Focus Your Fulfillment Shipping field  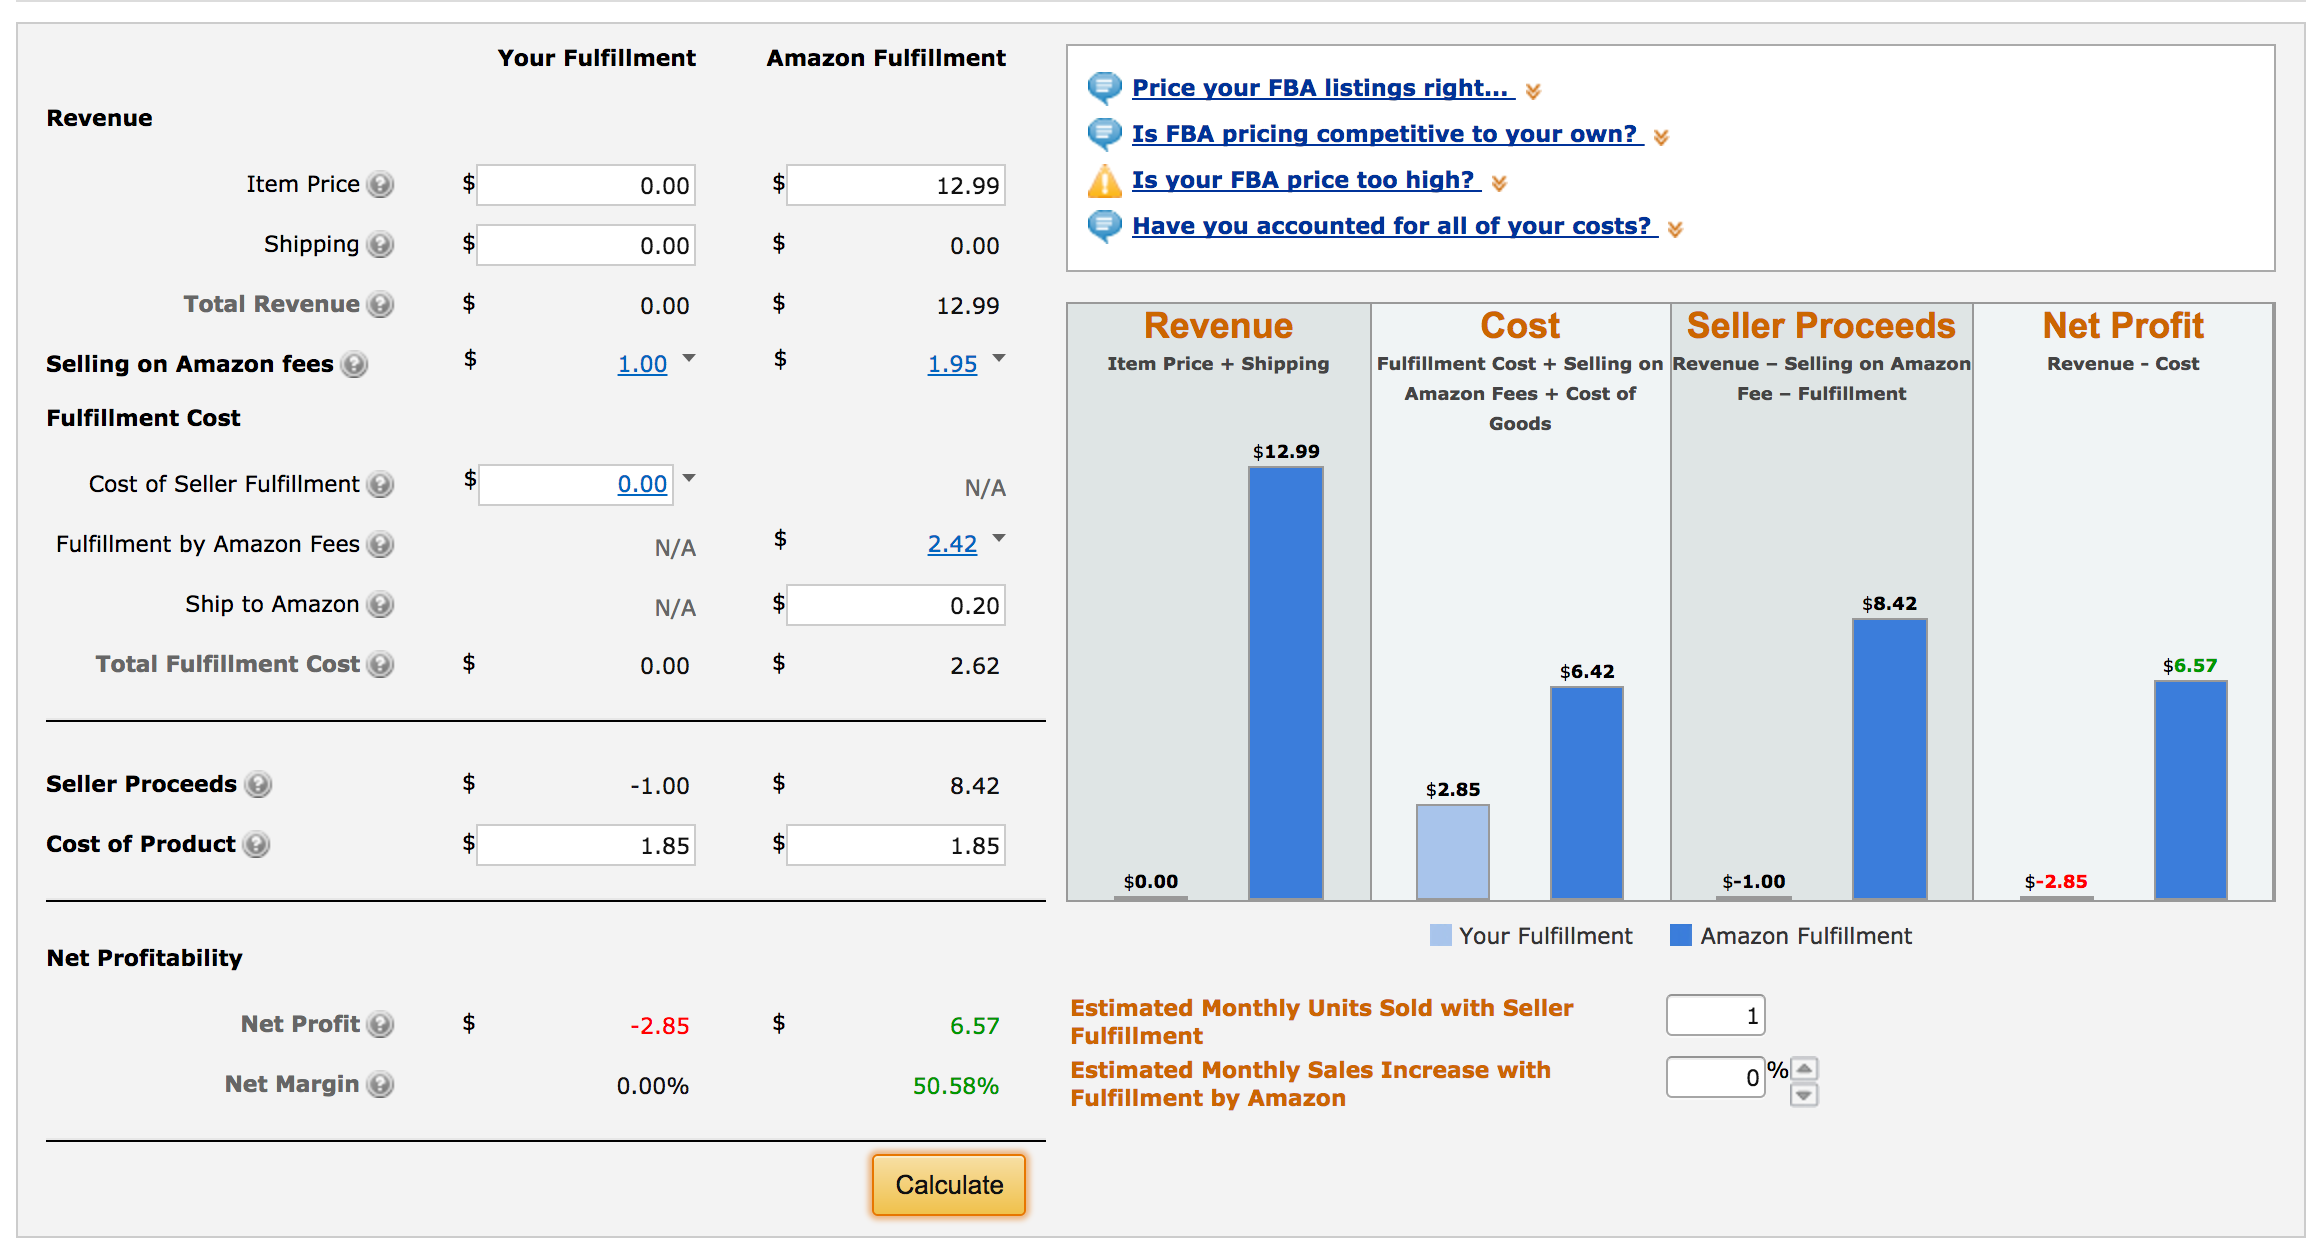(586, 245)
